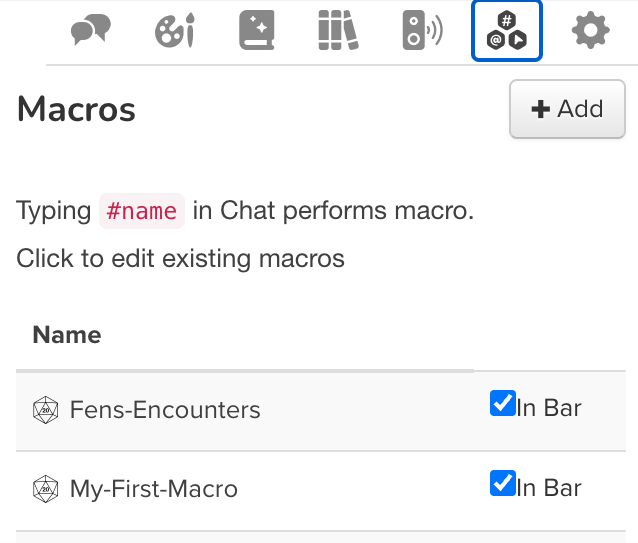This screenshot has width=638, height=543.
Task: Open the Chat tab icon
Action: coord(90,32)
